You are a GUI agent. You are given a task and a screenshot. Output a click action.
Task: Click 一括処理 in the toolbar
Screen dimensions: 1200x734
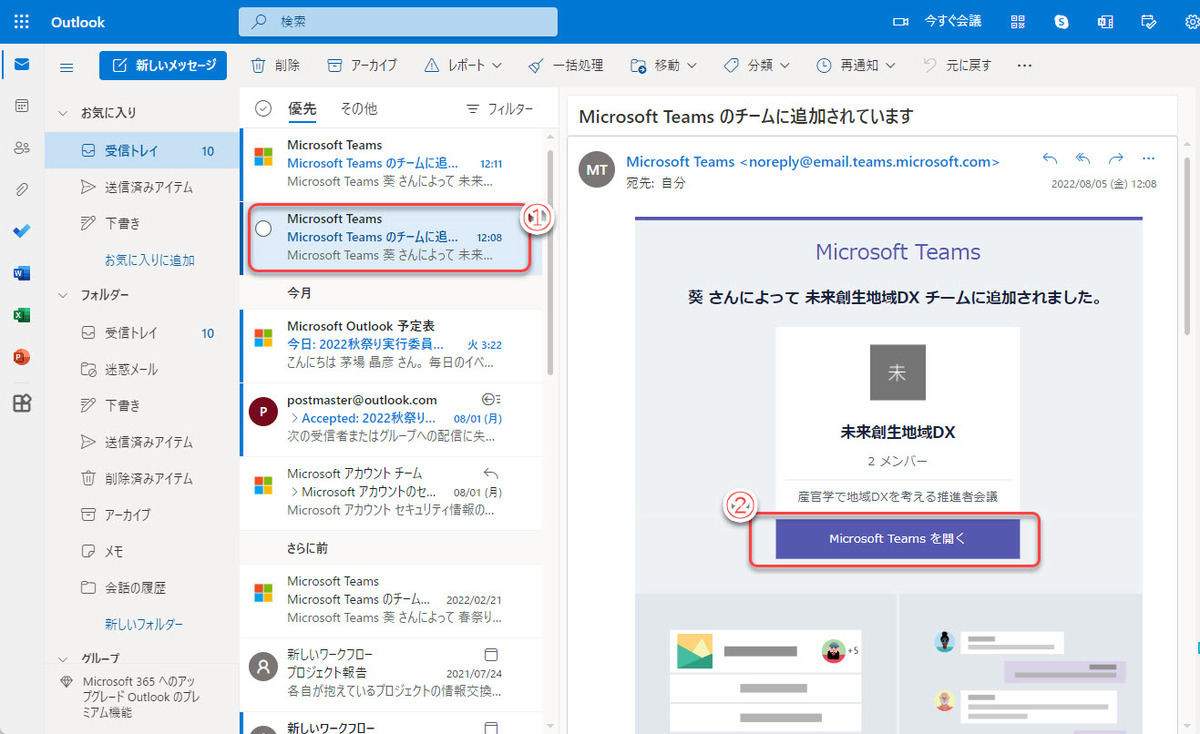tap(566, 65)
